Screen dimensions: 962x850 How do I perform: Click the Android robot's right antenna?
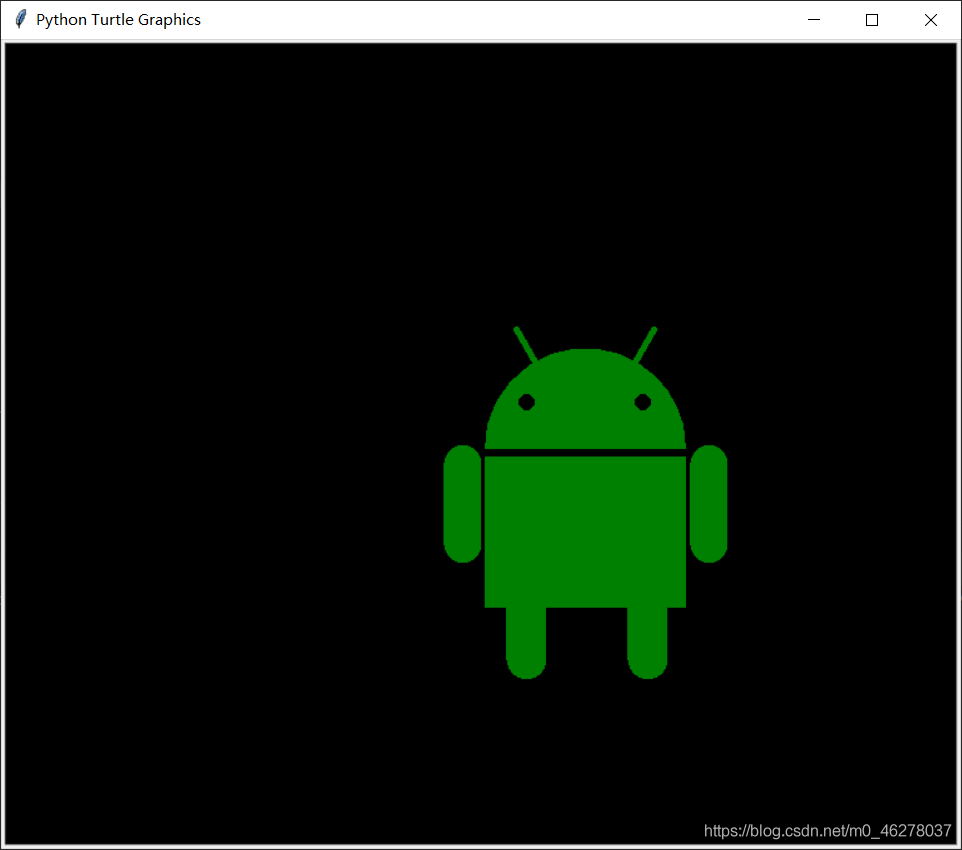645,344
